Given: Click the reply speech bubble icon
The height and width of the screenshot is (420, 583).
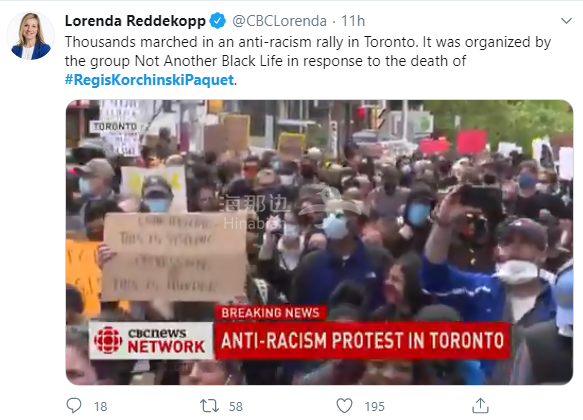Looking at the screenshot, I should tap(74, 406).
